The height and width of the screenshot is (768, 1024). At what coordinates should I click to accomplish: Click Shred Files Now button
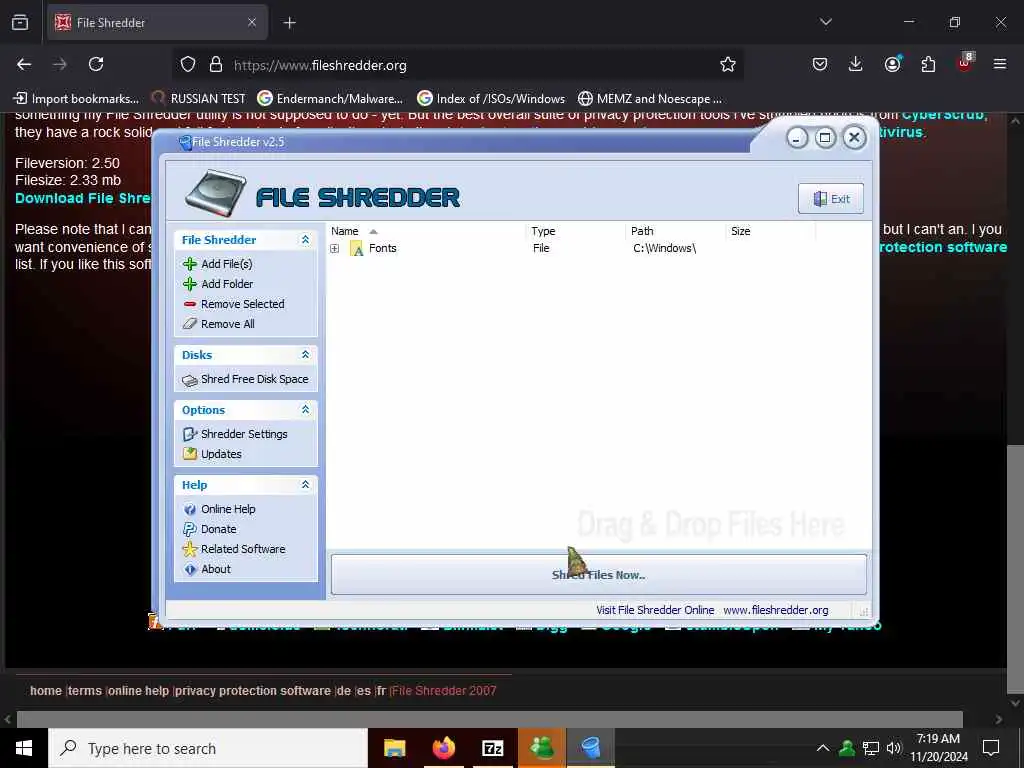599,575
